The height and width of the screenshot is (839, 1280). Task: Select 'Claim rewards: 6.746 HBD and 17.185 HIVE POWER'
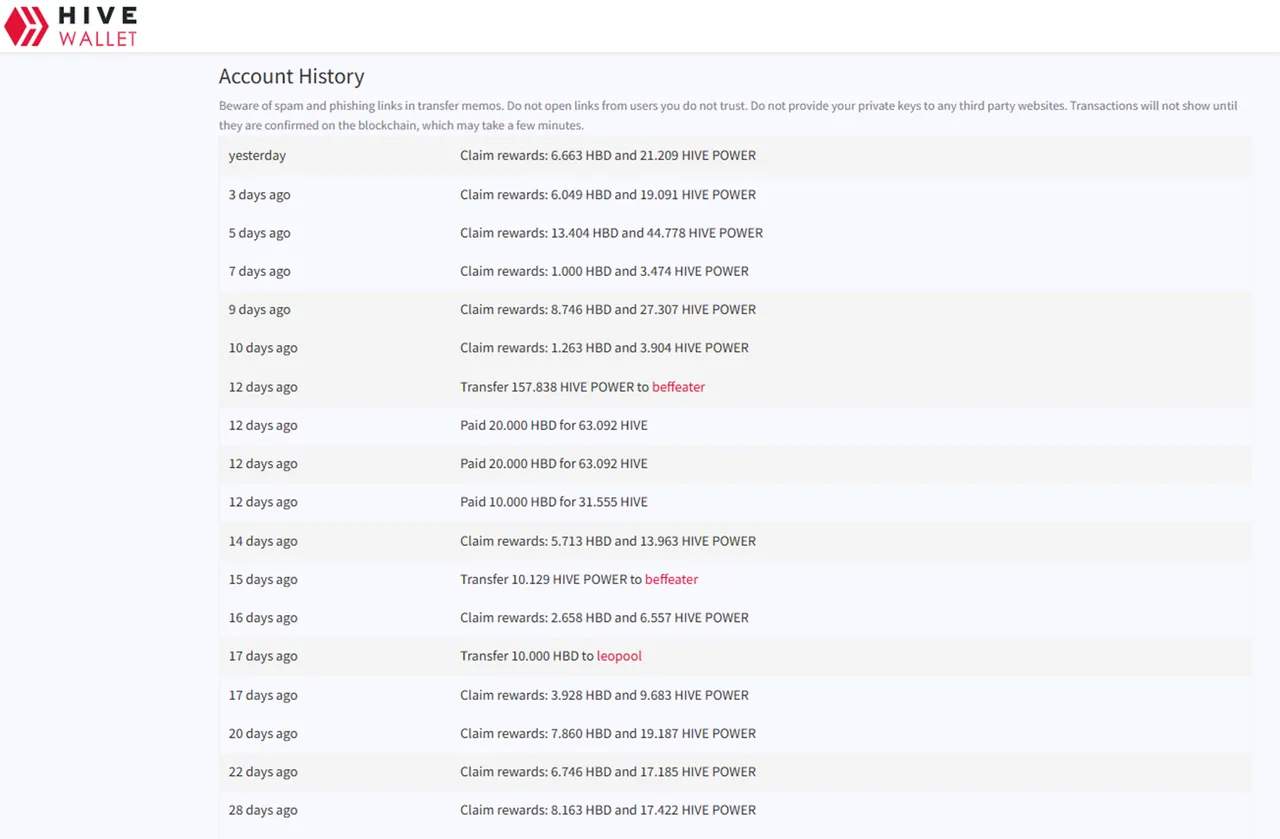pyautogui.click(x=608, y=772)
